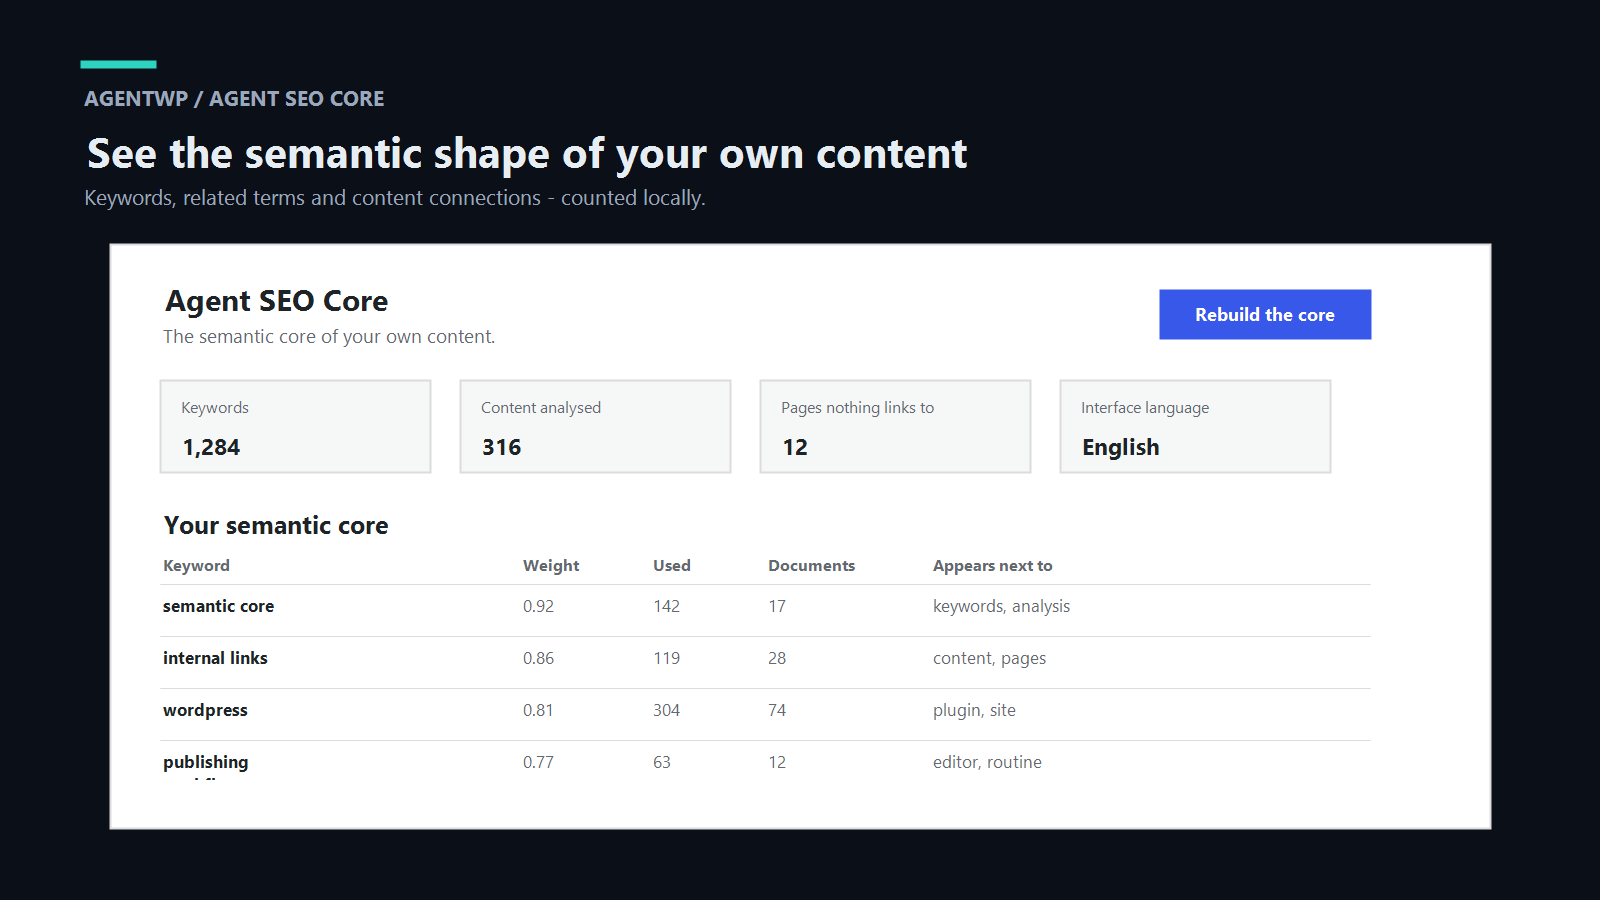The width and height of the screenshot is (1600, 900).
Task: Click documents count 28
Action: [x=777, y=658]
